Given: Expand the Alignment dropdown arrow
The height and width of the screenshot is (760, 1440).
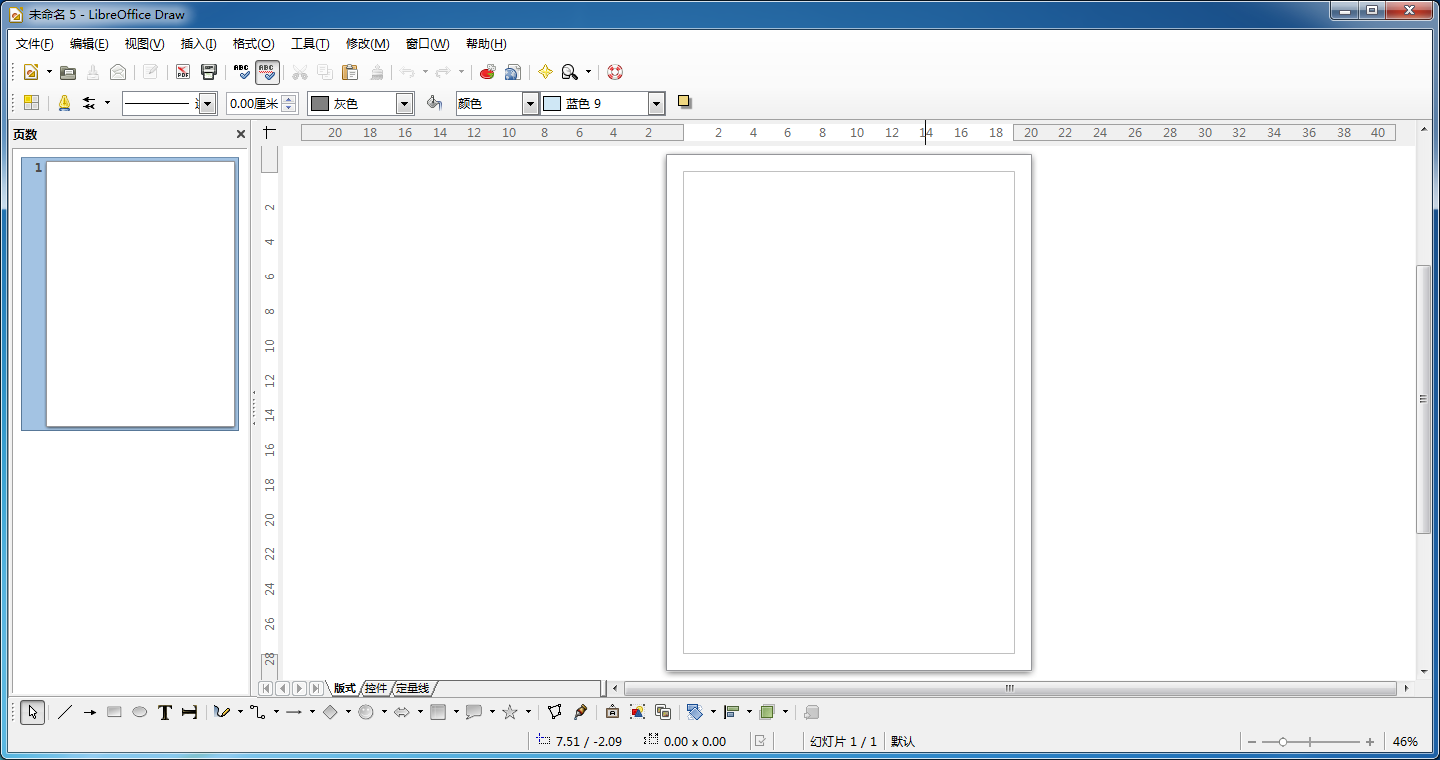Looking at the screenshot, I should click(749, 712).
